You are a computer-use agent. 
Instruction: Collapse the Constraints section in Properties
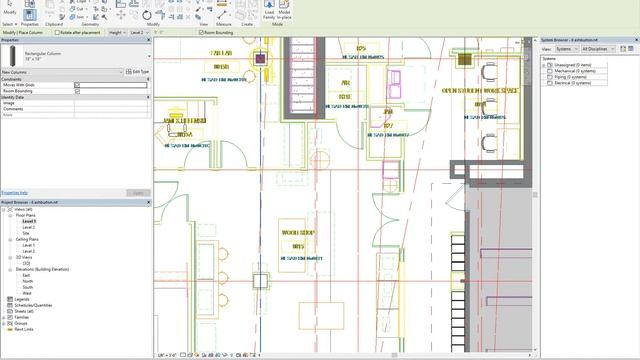pos(148,79)
